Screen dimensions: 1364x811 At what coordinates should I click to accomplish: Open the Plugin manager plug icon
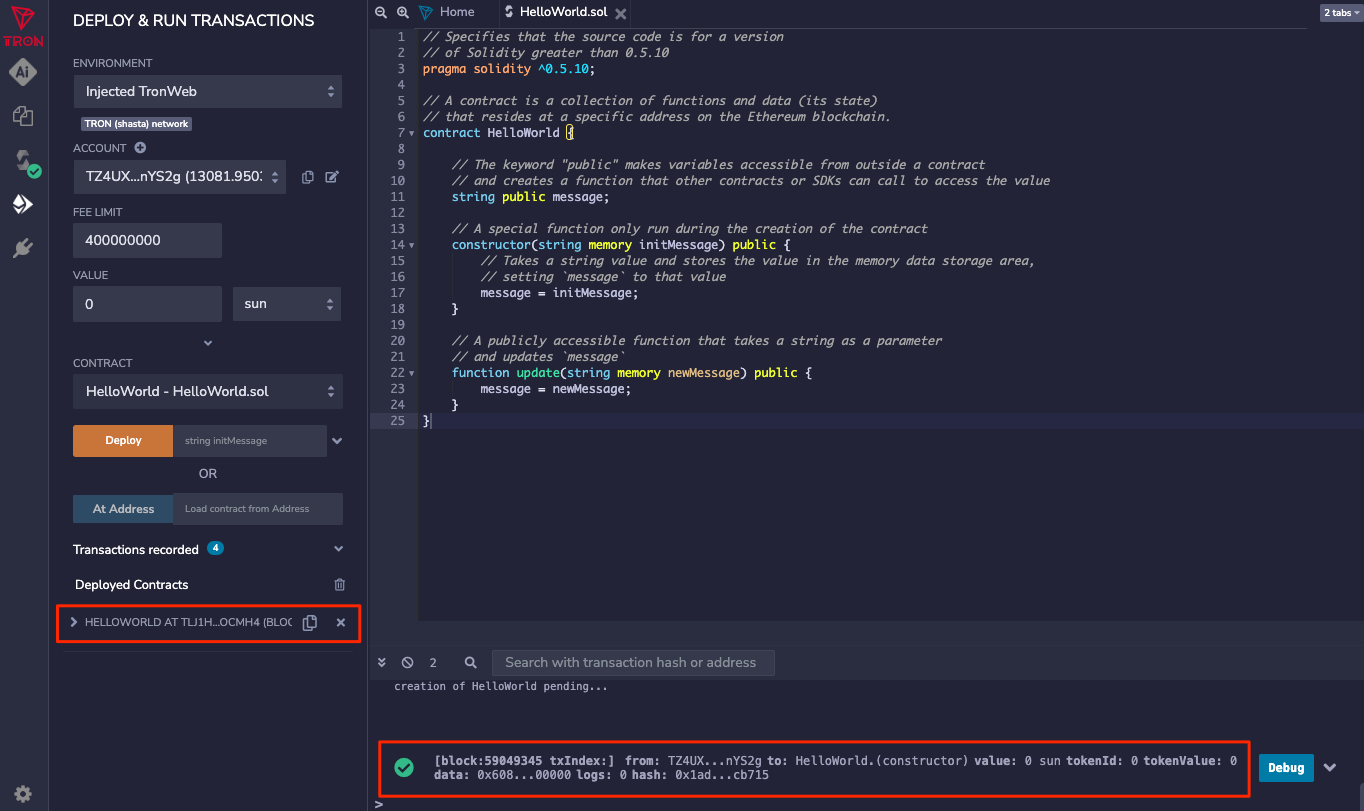point(23,248)
